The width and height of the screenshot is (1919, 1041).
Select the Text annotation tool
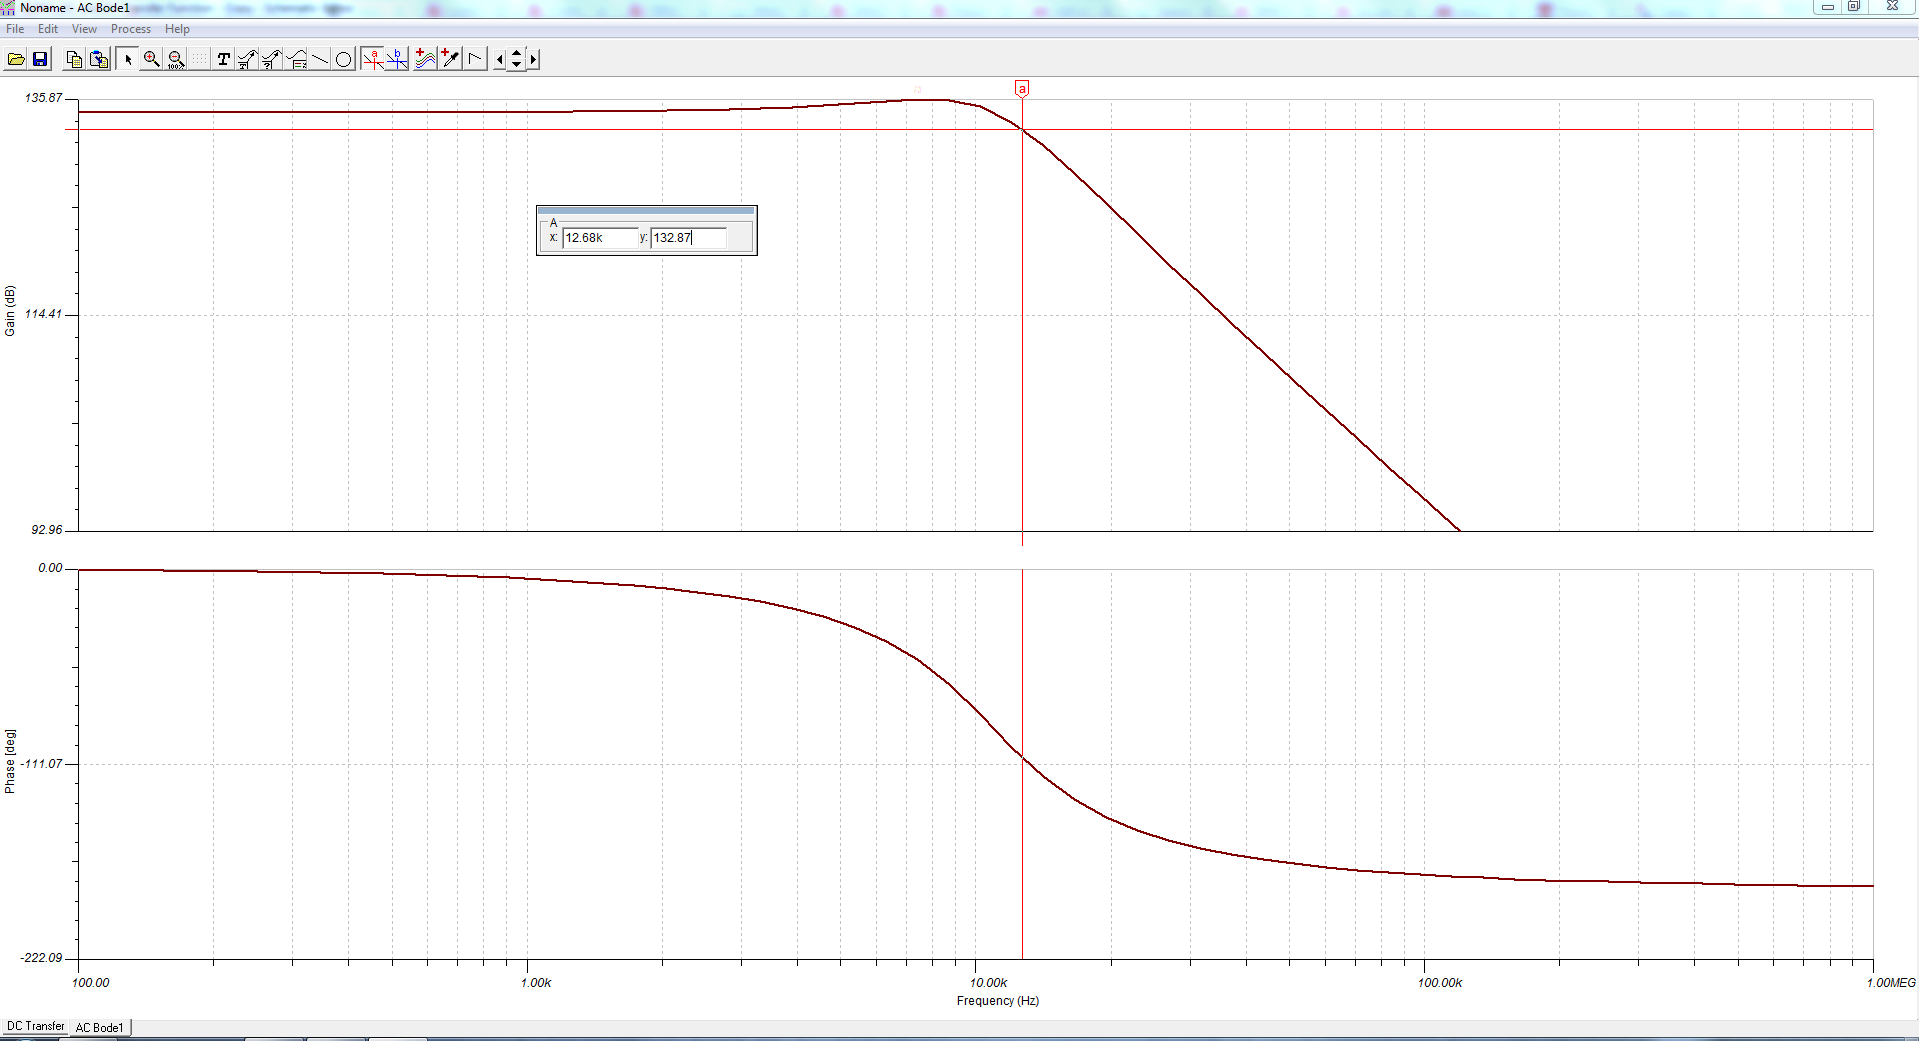(224, 59)
